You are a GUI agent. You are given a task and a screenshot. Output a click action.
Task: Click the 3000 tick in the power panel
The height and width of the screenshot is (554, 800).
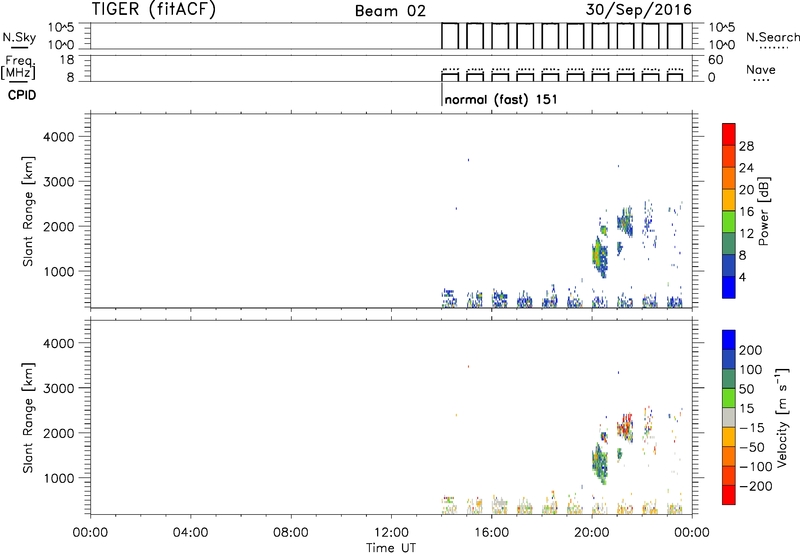point(59,182)
